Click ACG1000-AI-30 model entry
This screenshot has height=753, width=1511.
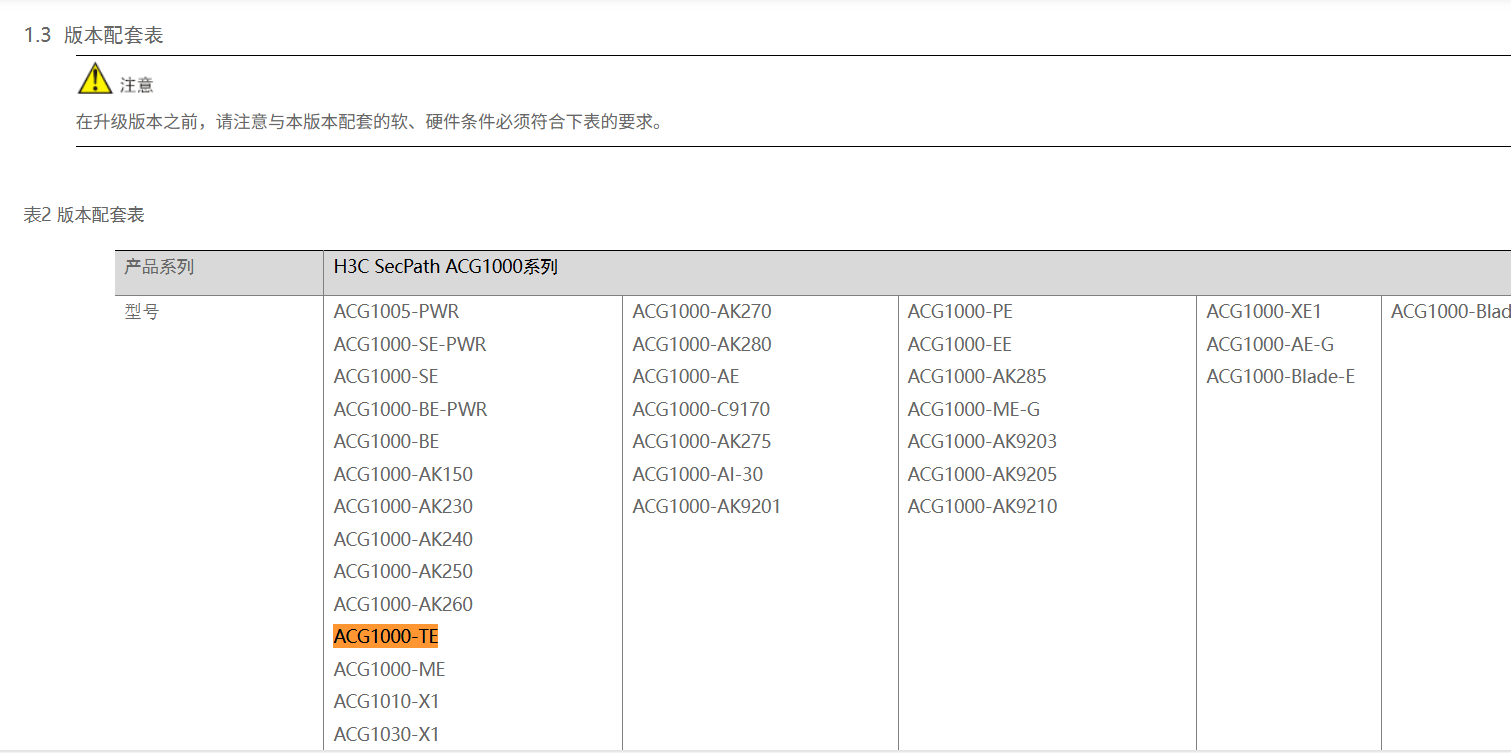coord(697,474)
